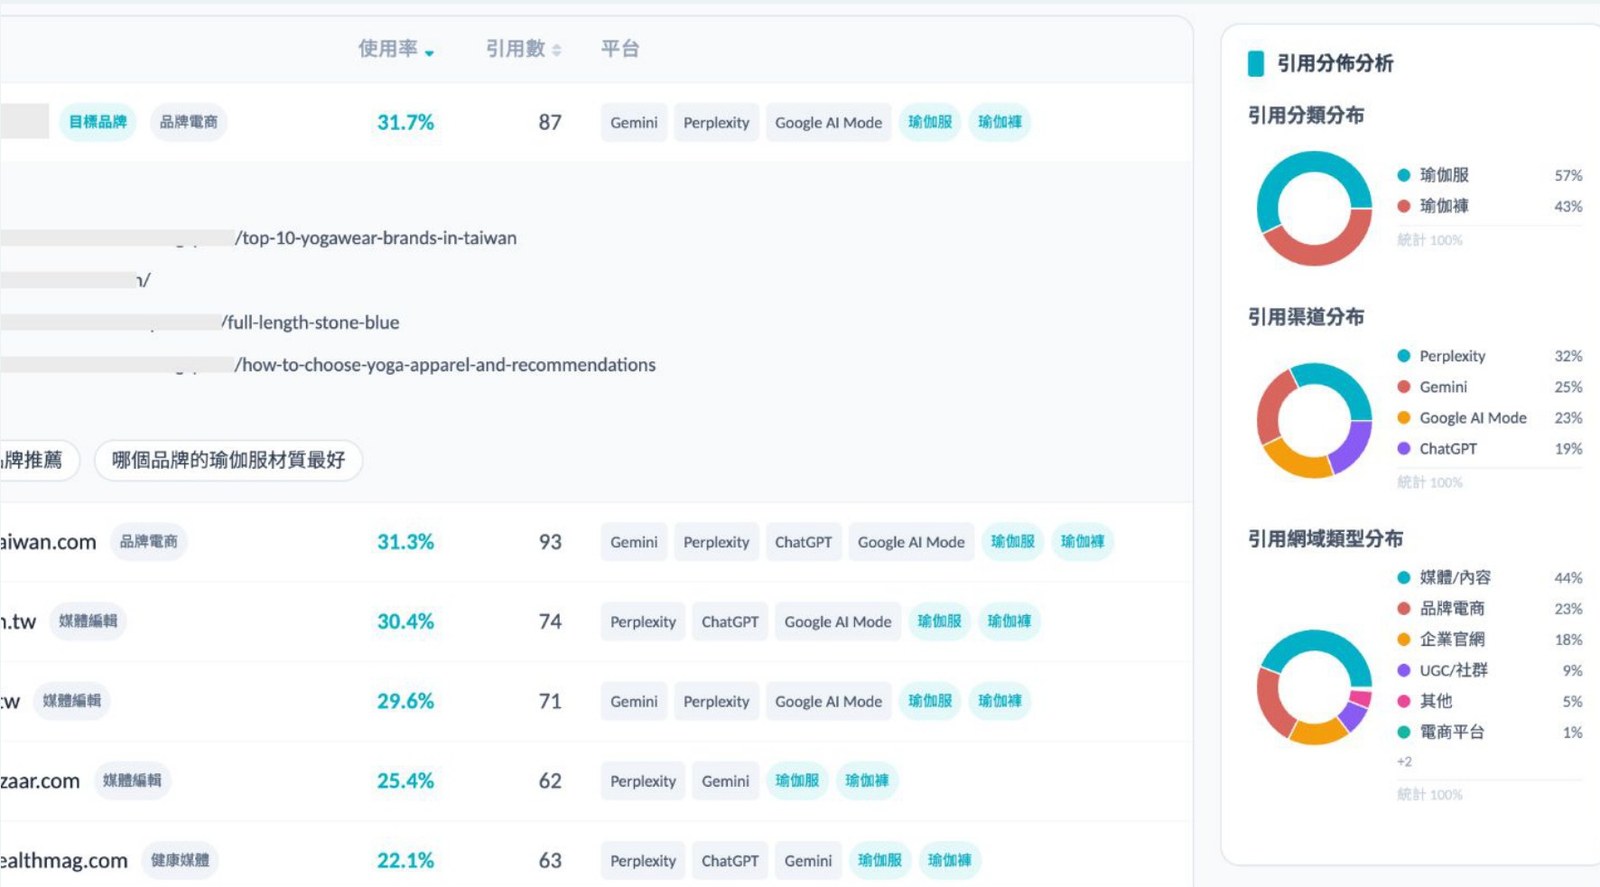Click teal legend dot for 瑜伽服
Viewport: 1600px width, 887px height.
(x=1404, y=175)
